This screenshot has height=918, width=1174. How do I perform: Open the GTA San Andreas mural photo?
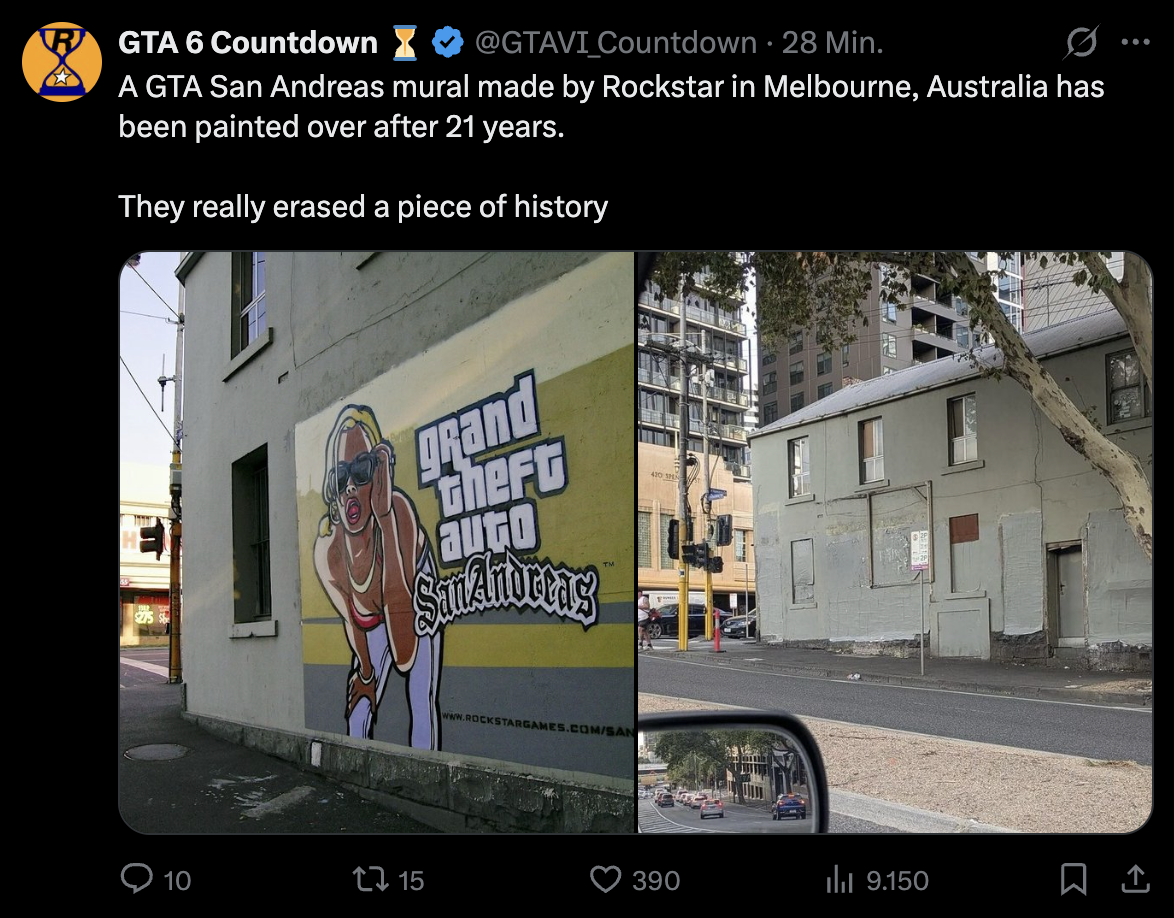point(377,542)
